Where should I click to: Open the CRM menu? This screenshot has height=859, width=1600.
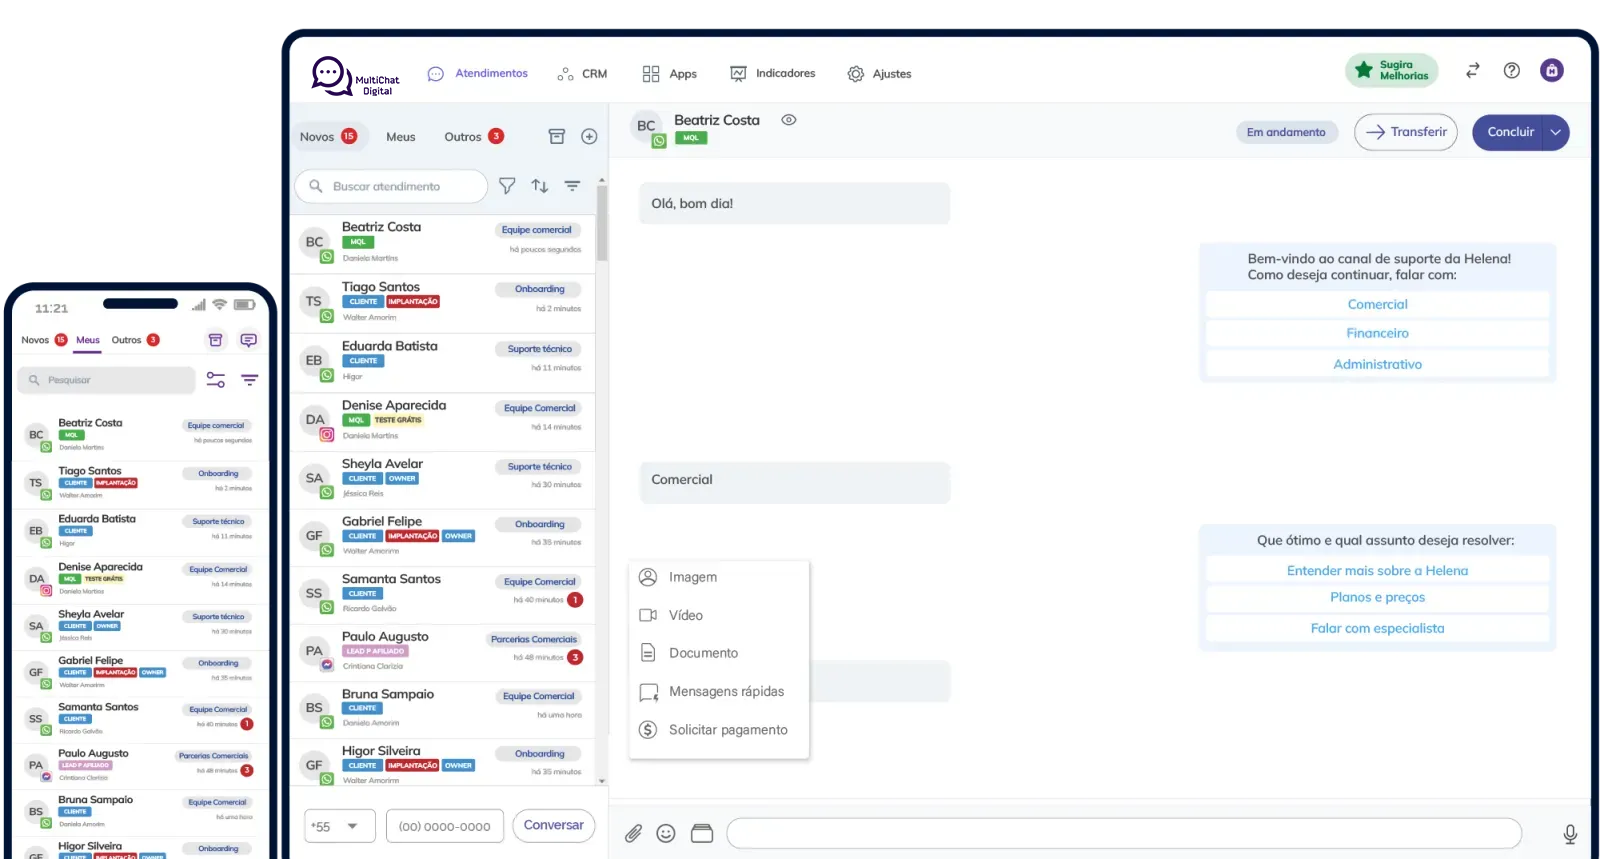[582, 74]
